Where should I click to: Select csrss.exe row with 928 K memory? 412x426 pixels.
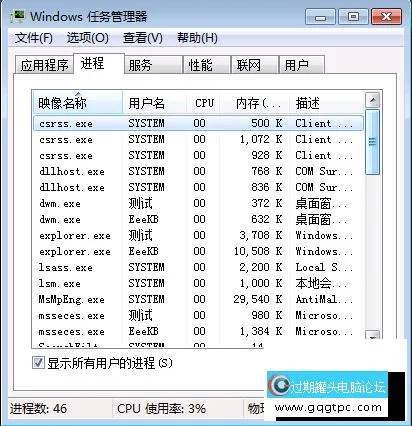(198, 155)
